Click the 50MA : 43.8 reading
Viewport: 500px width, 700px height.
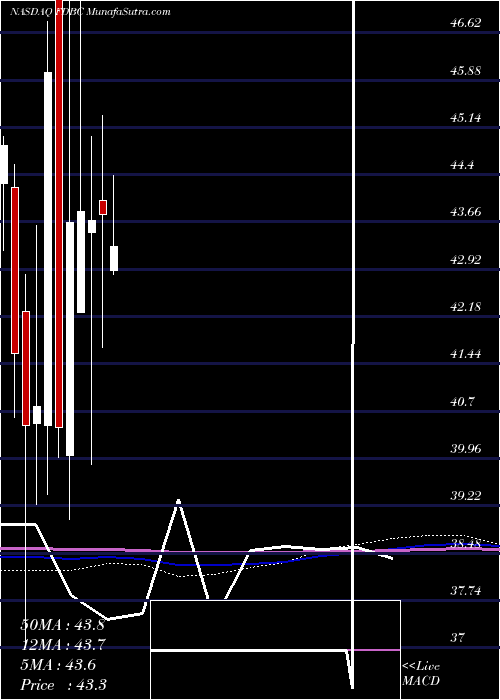point(62,625)
